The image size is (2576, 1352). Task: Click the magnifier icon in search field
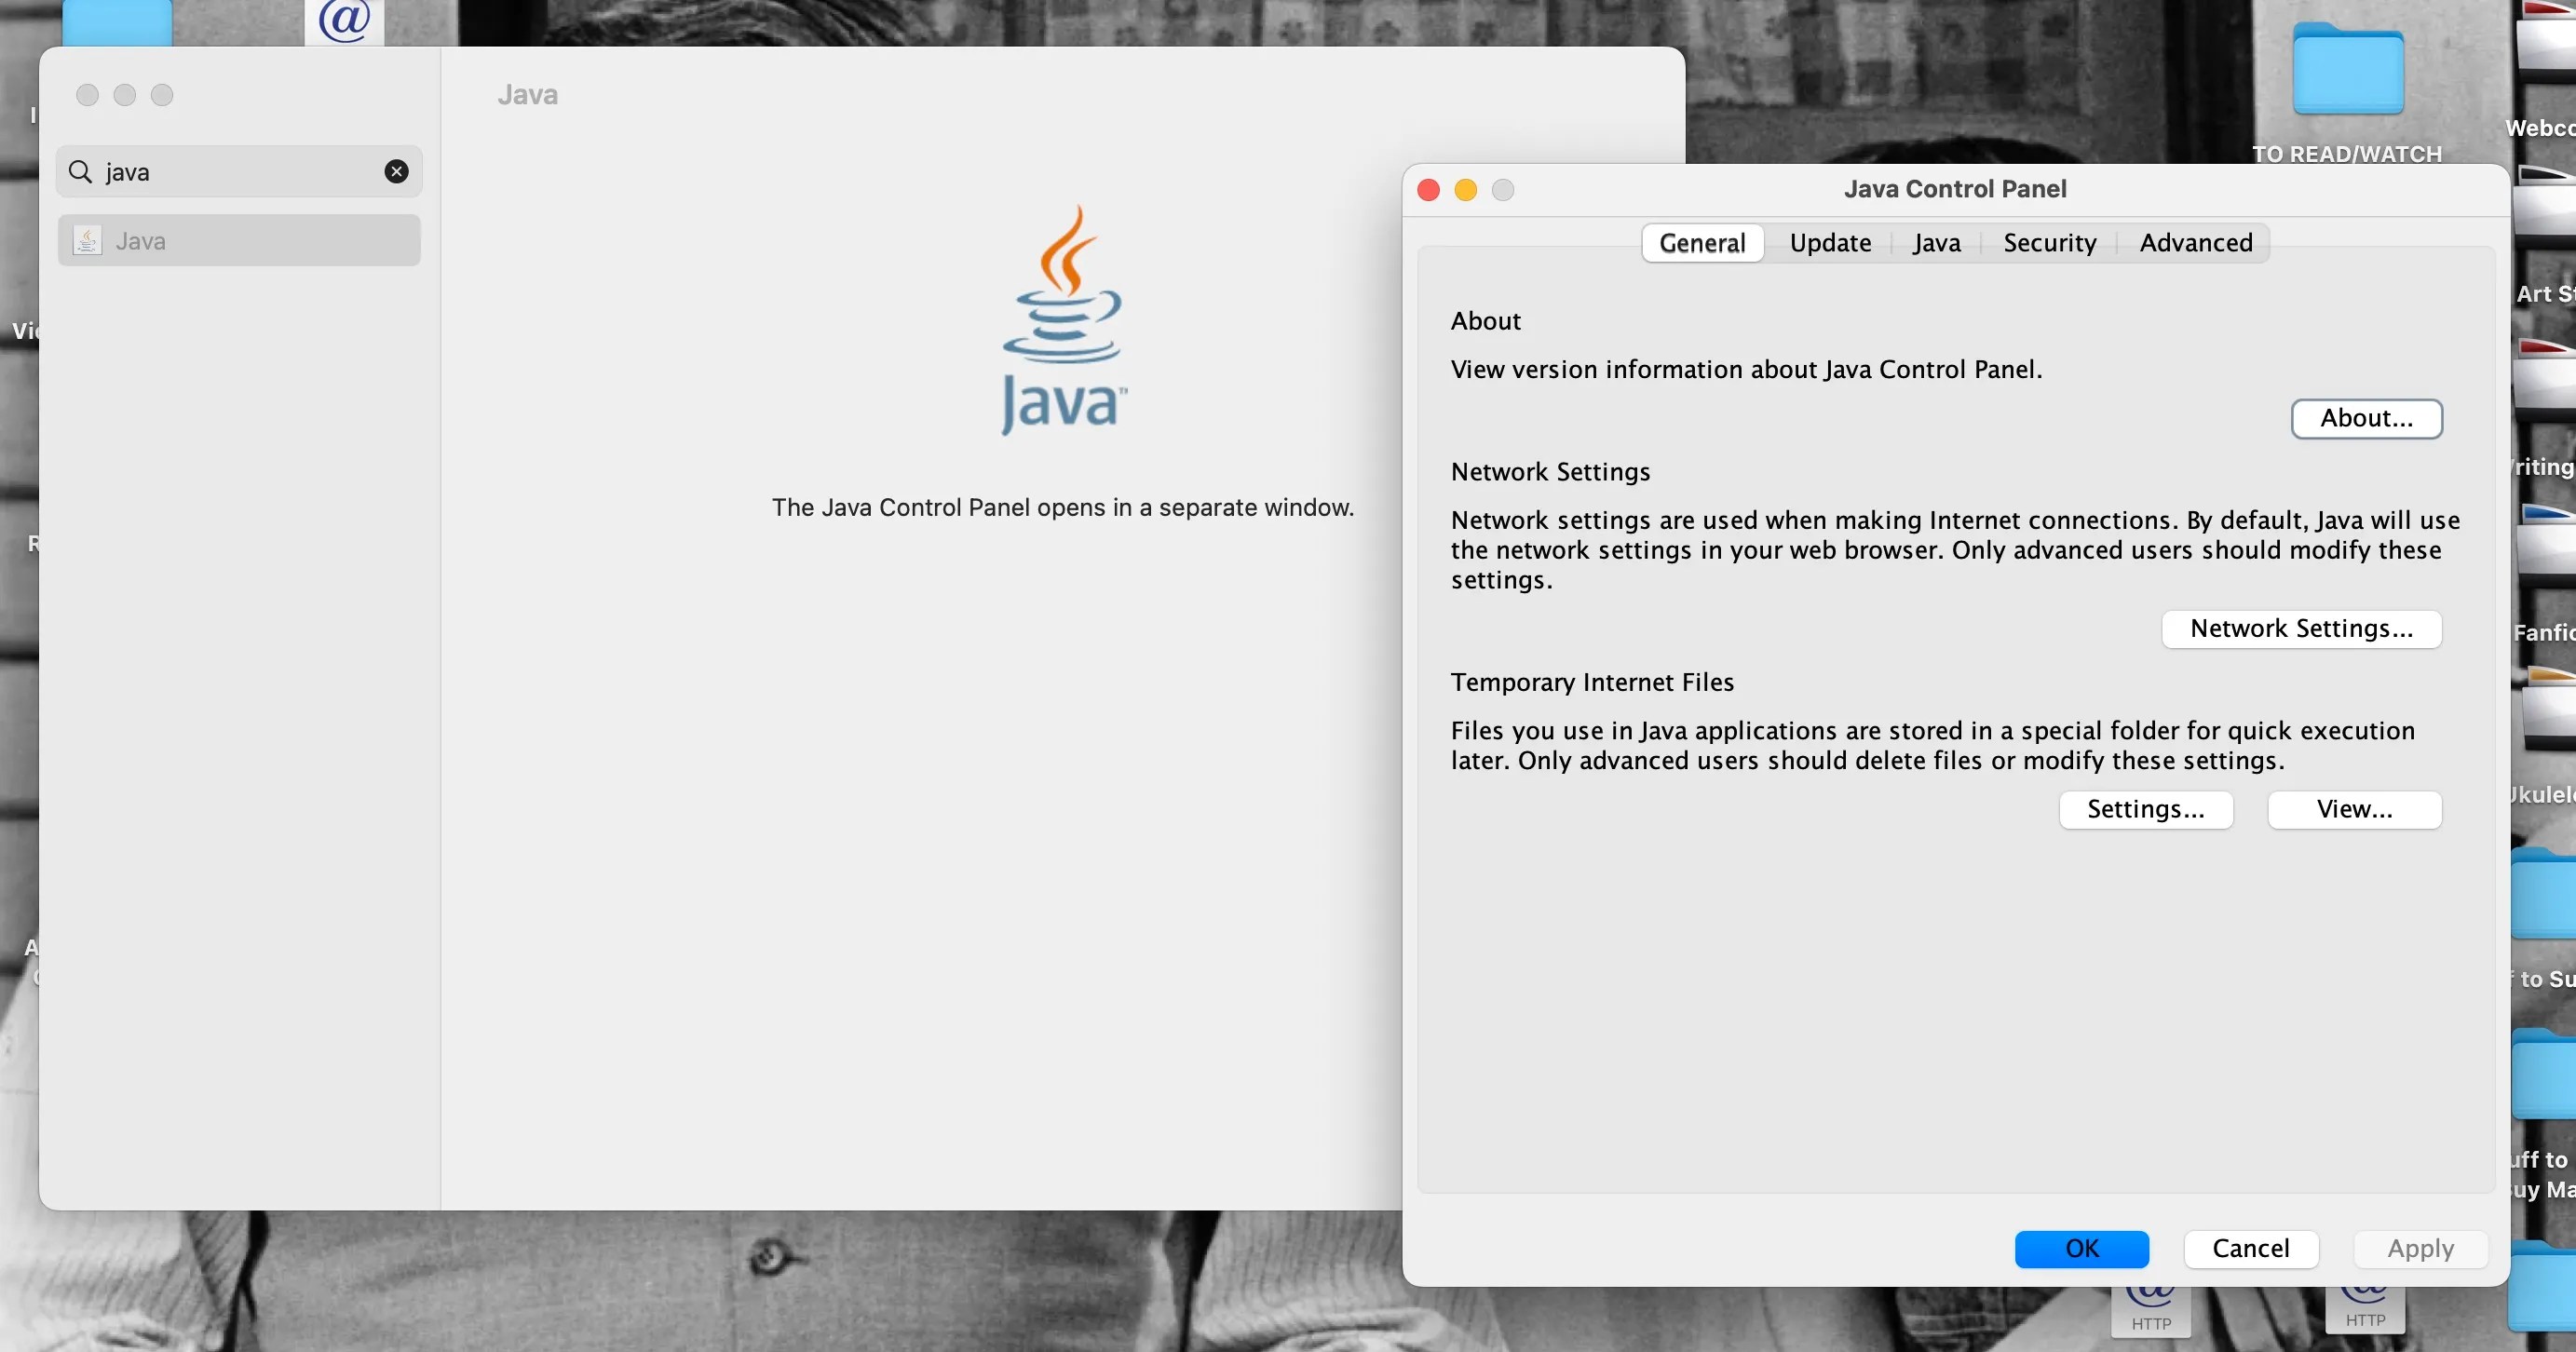click(81, 171)
